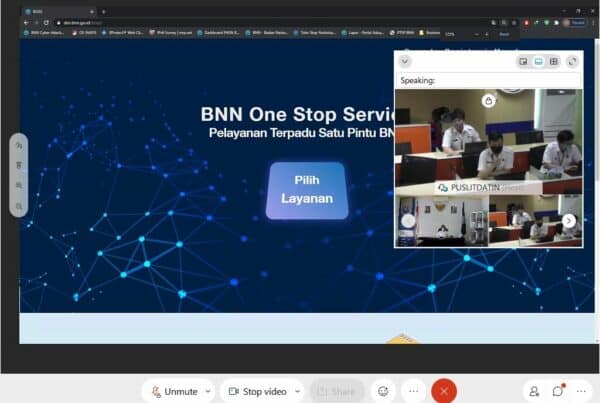Leave the meeting with red X button

coord(444,391)
